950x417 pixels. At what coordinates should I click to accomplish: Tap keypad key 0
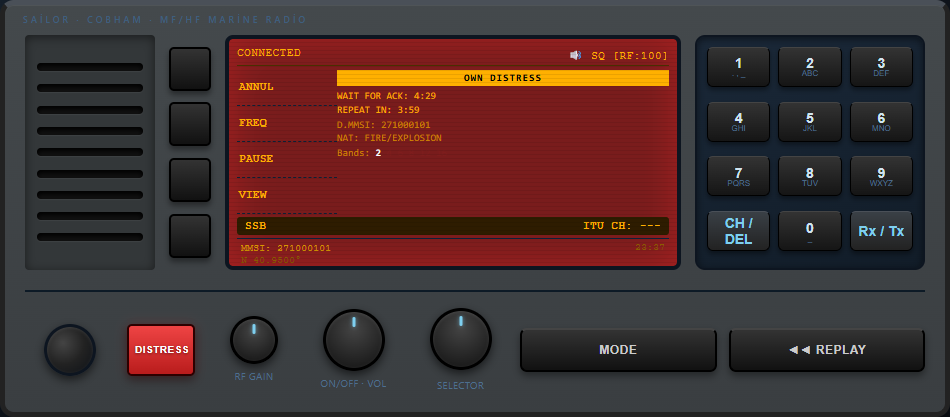coord(809,231)
